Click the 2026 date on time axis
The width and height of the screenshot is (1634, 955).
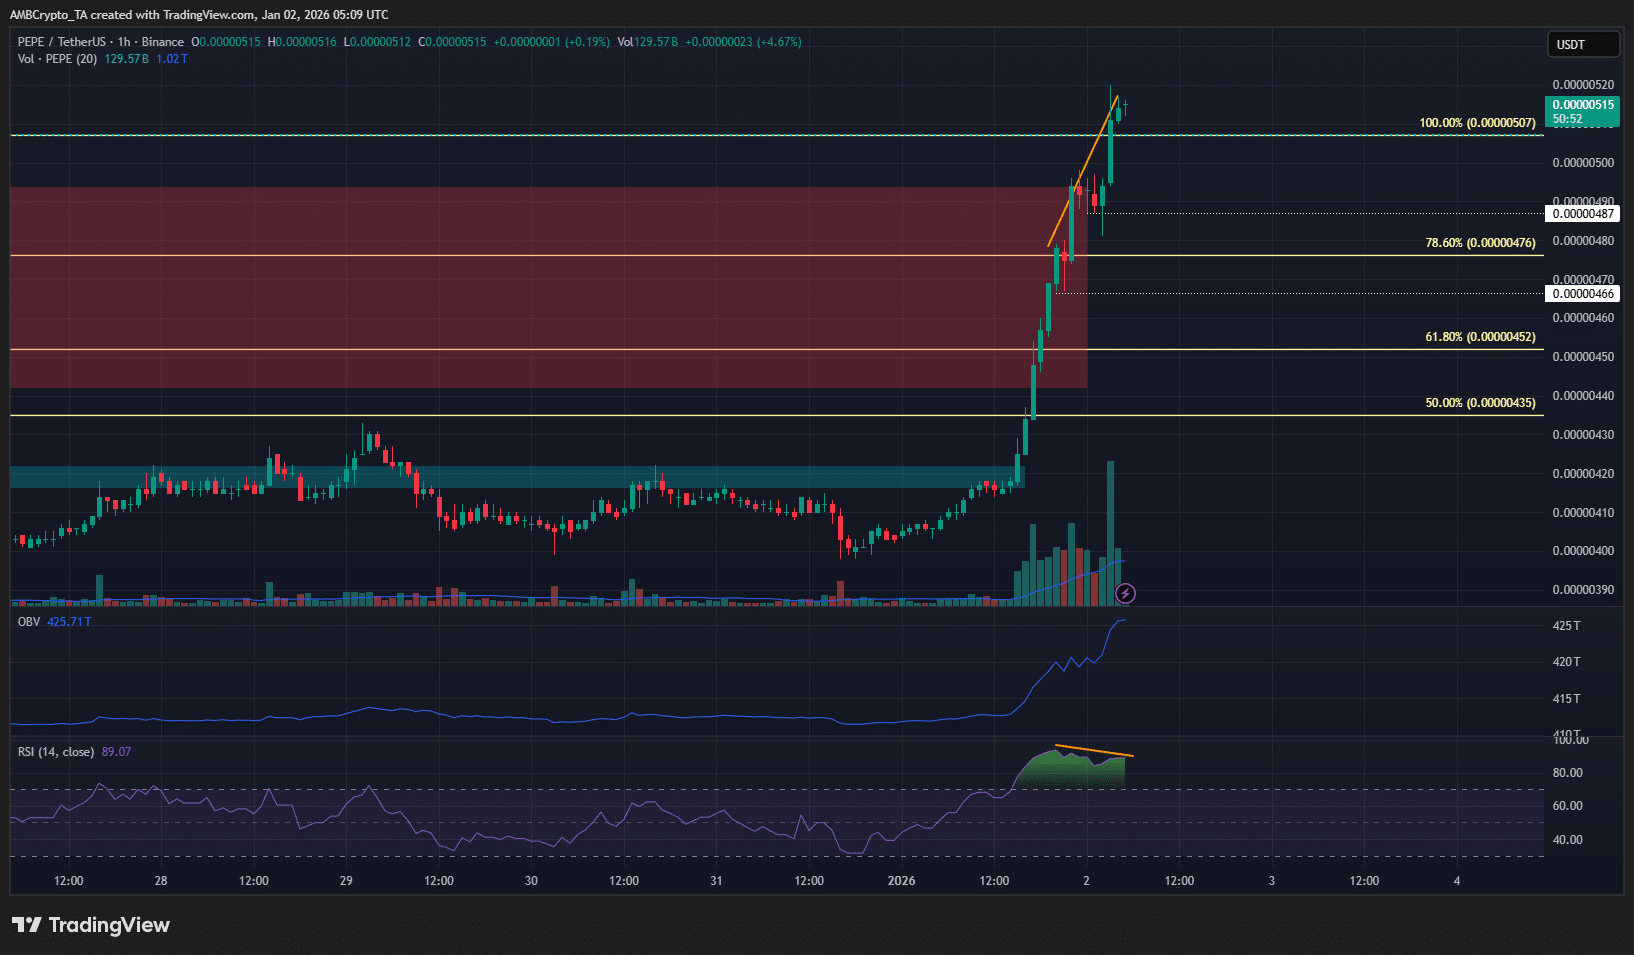pyautogui.click(x=901, y=881)
